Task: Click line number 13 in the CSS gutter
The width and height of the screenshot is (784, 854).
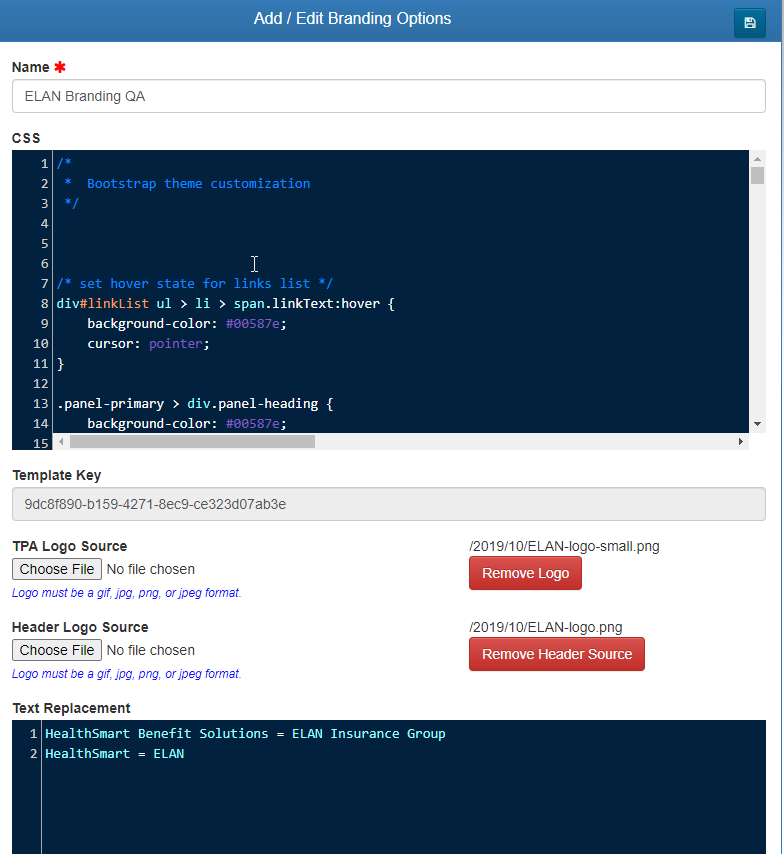Action: click(40, 404)
